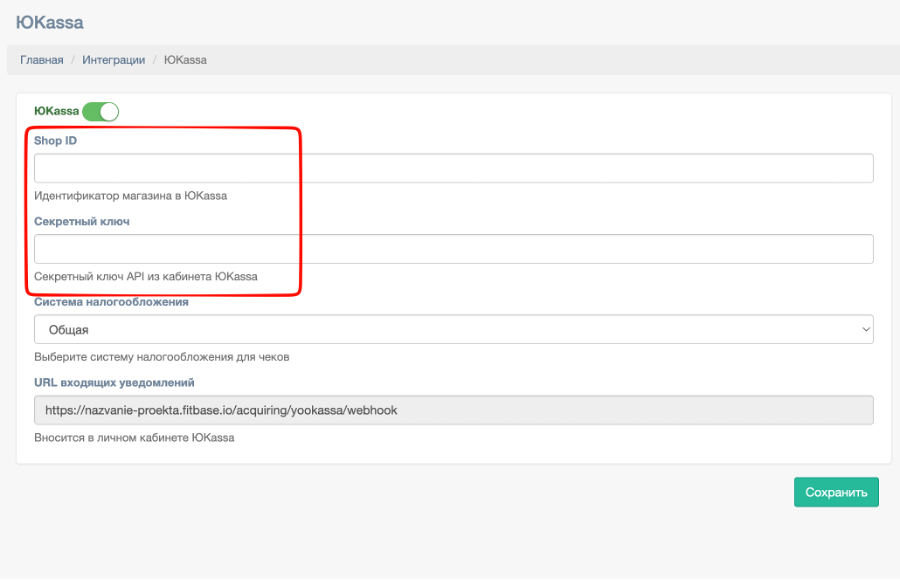Image resolution: width=900 pixels, height=580 pixels.
Task: Click hint 'Вносится в личном кабинете ЮKassa'
Action: tap(134, 438)
